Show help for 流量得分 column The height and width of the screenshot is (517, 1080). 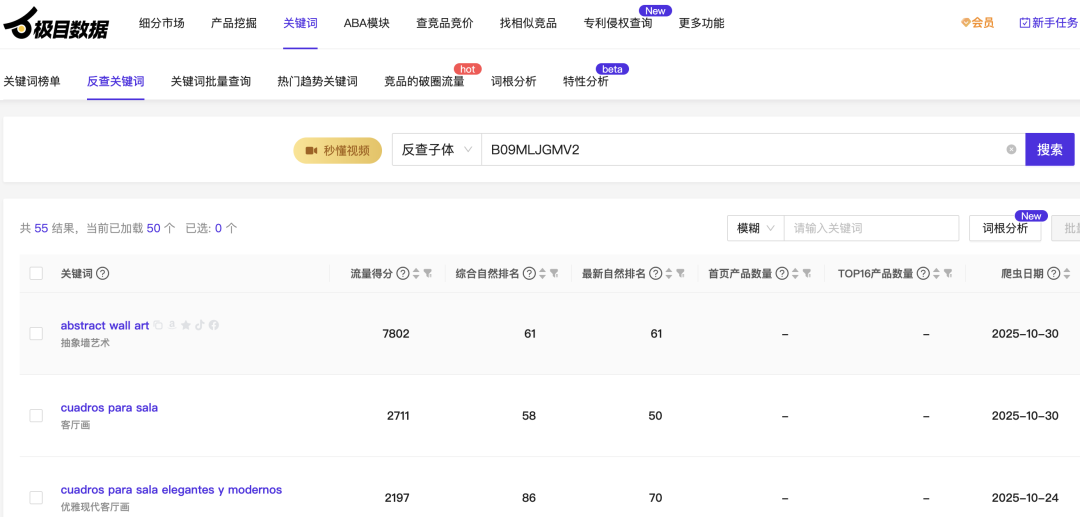403,273
